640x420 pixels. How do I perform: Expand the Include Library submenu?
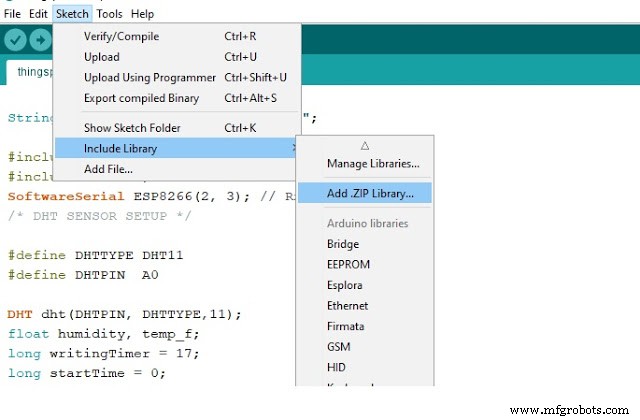click(x=120, y=149)
